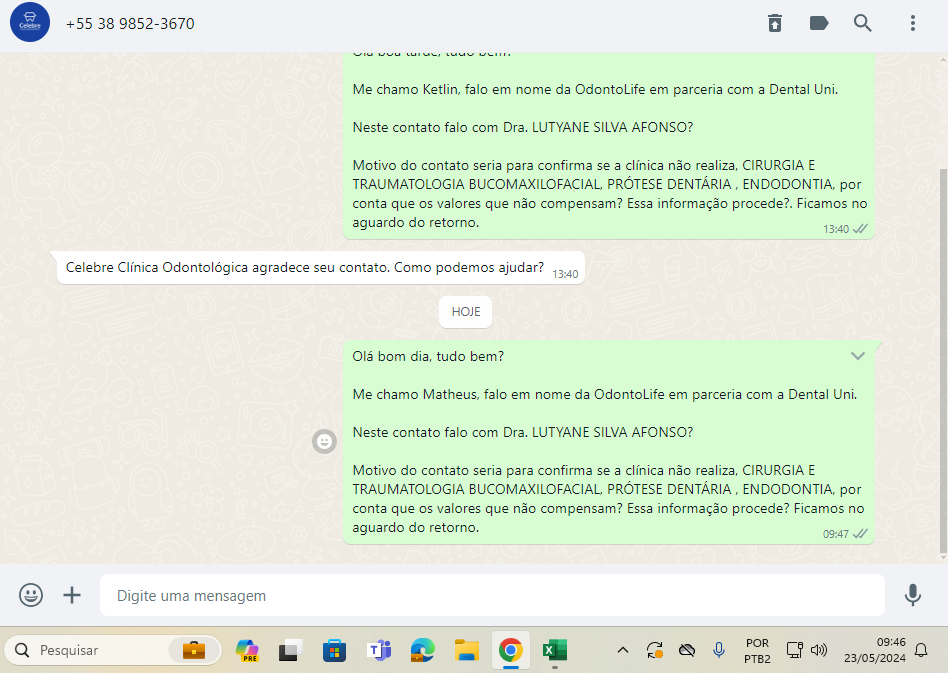Expand message options chevron on Matheus message
Viewport: 948px width, 673px height.
[x=857, y=356]
